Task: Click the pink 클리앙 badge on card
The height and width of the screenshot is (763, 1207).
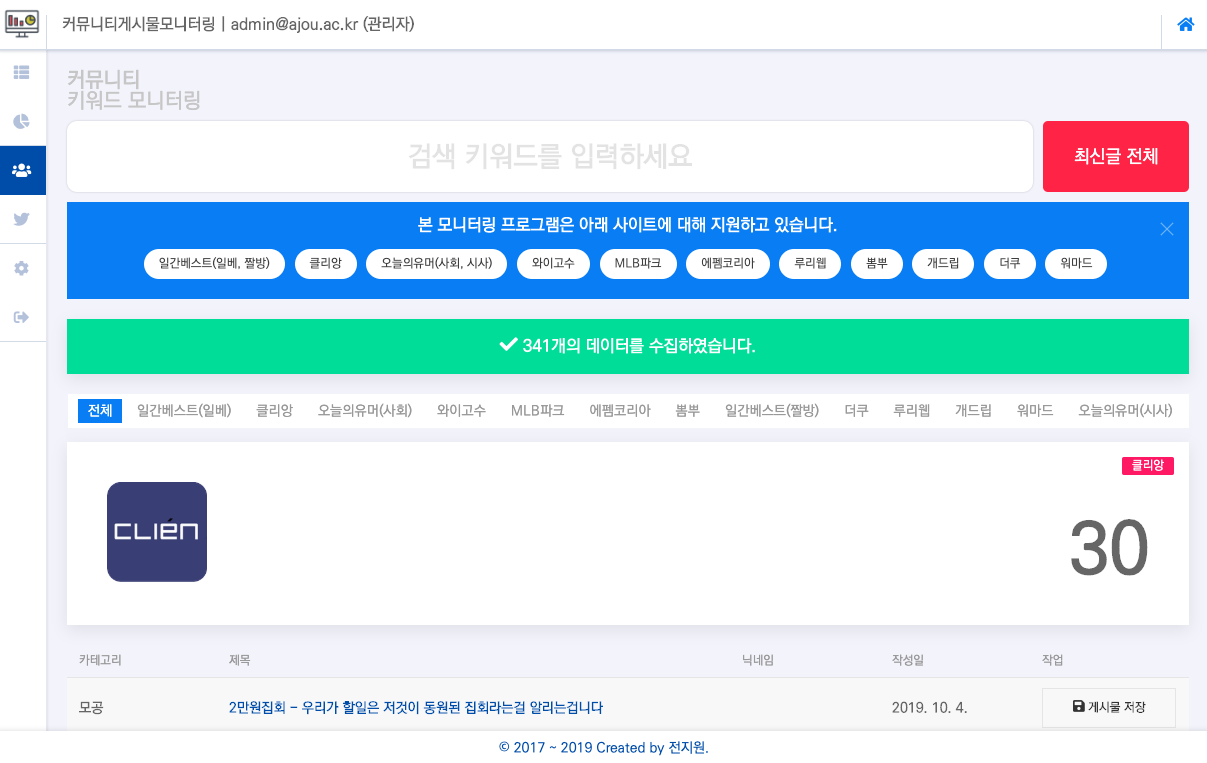Action: click(1148, 466)
